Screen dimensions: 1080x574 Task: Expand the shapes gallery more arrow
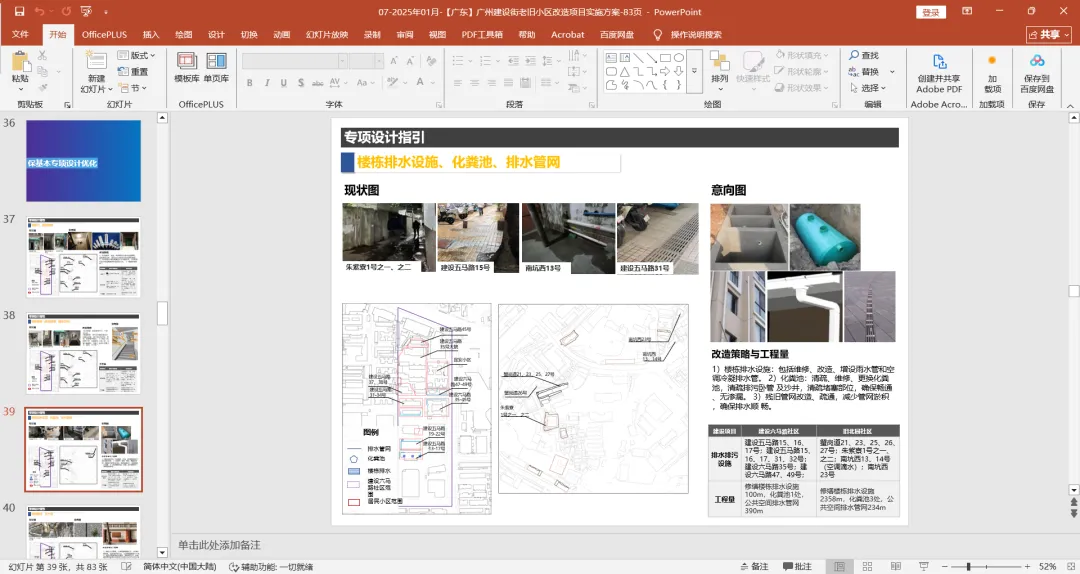[x=694, y=71]
